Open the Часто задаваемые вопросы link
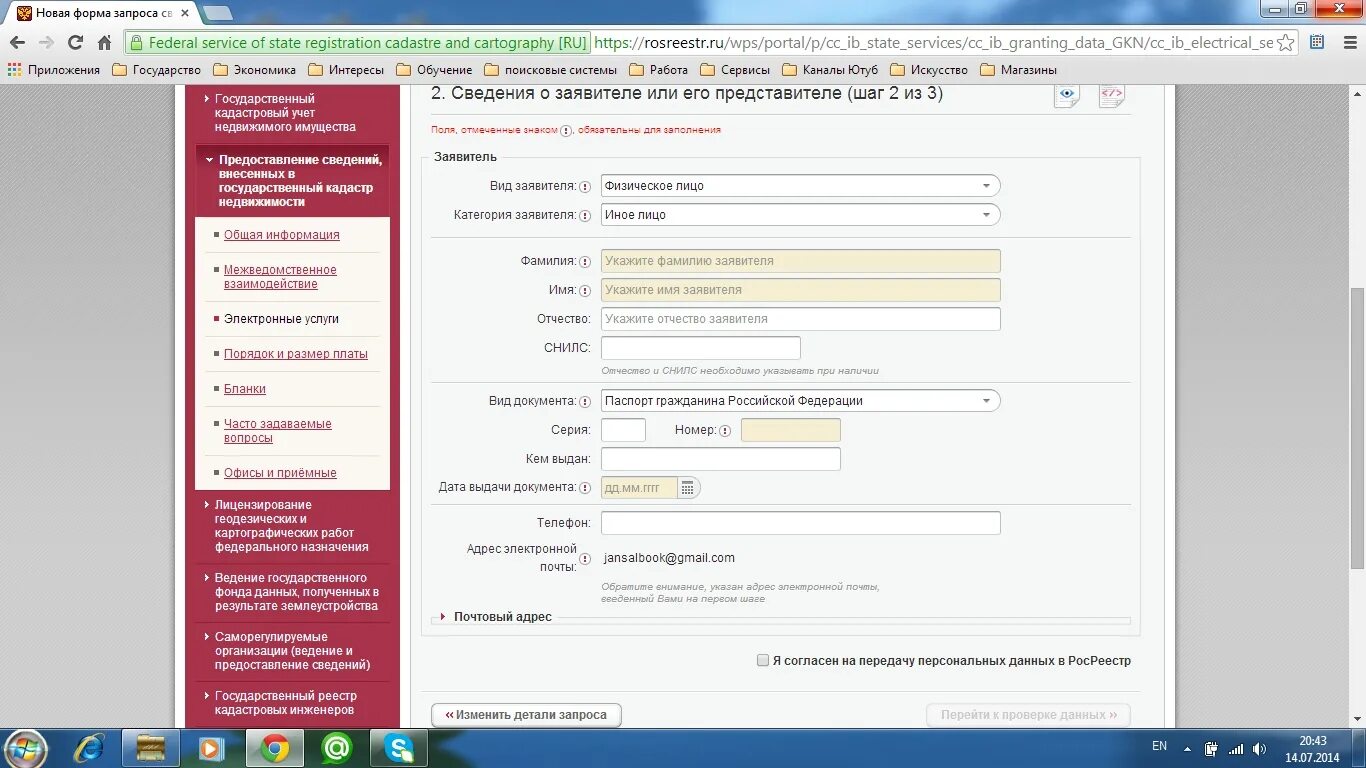This screenshot has height=768, width=1366. click(278, 431)
